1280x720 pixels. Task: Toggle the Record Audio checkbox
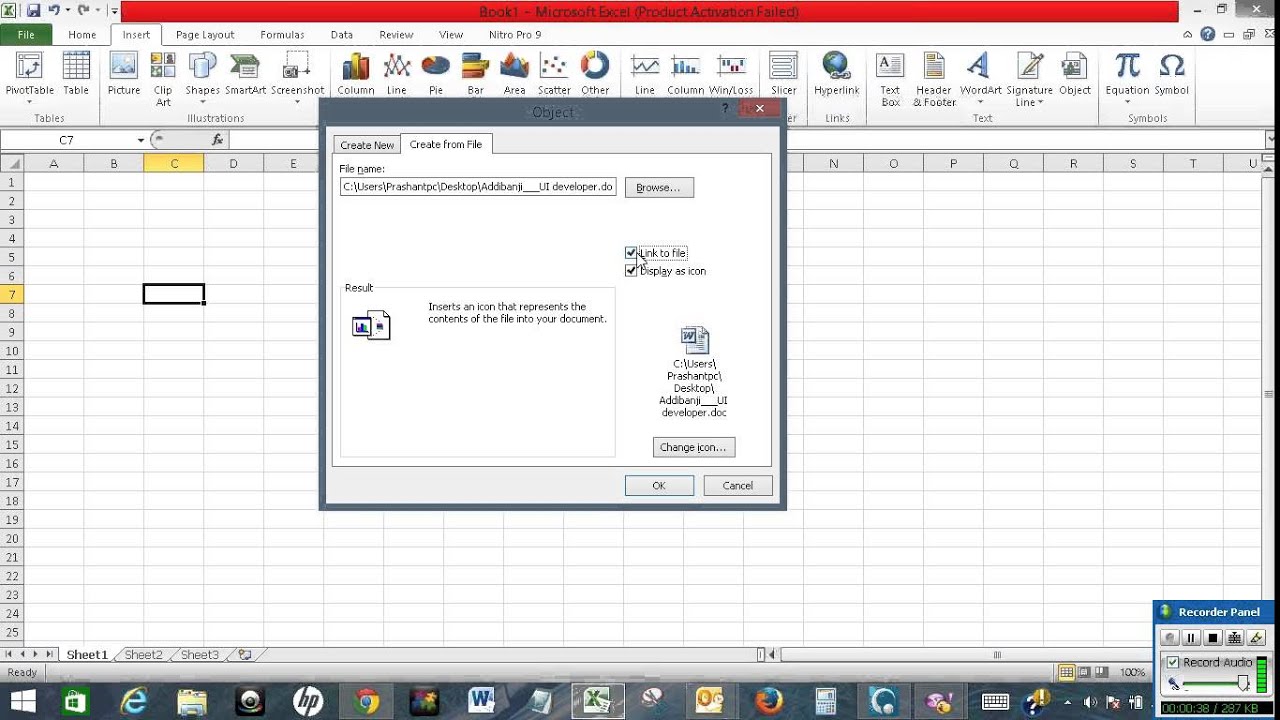(1173, 662)
